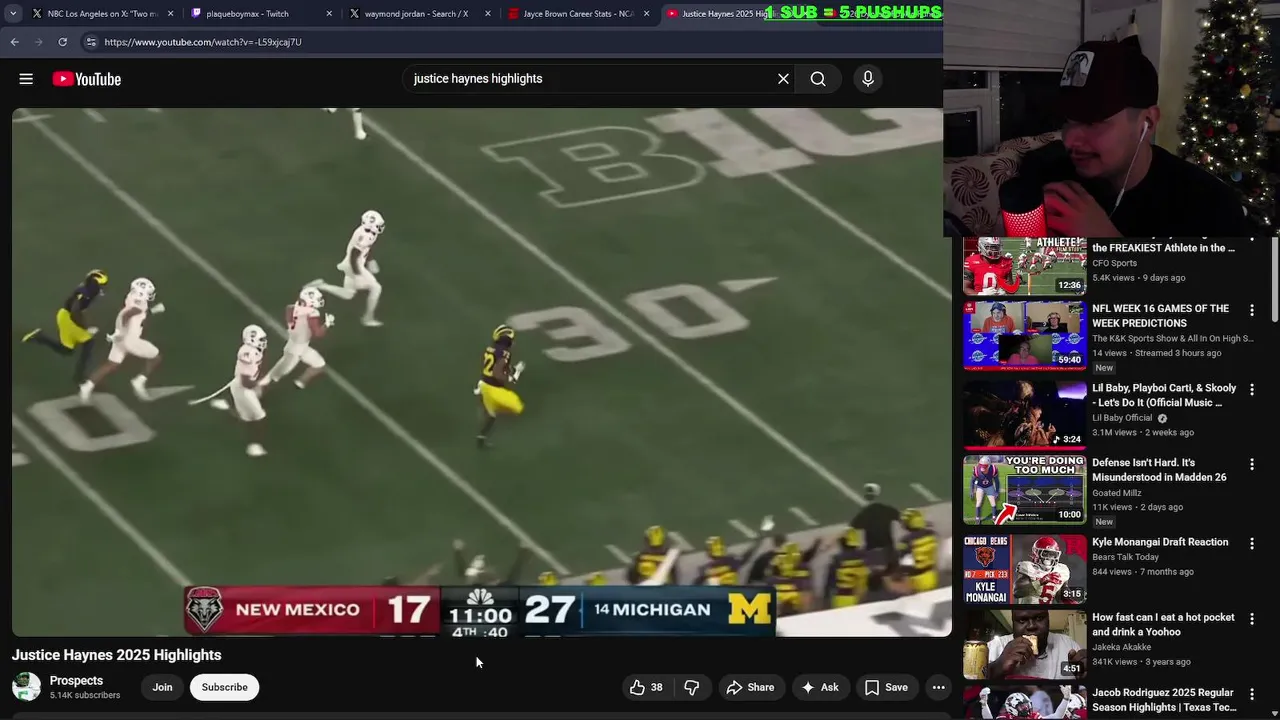Clear the search box text
The height and width of the screenshot is (720, 1280).
click(783, 79)
